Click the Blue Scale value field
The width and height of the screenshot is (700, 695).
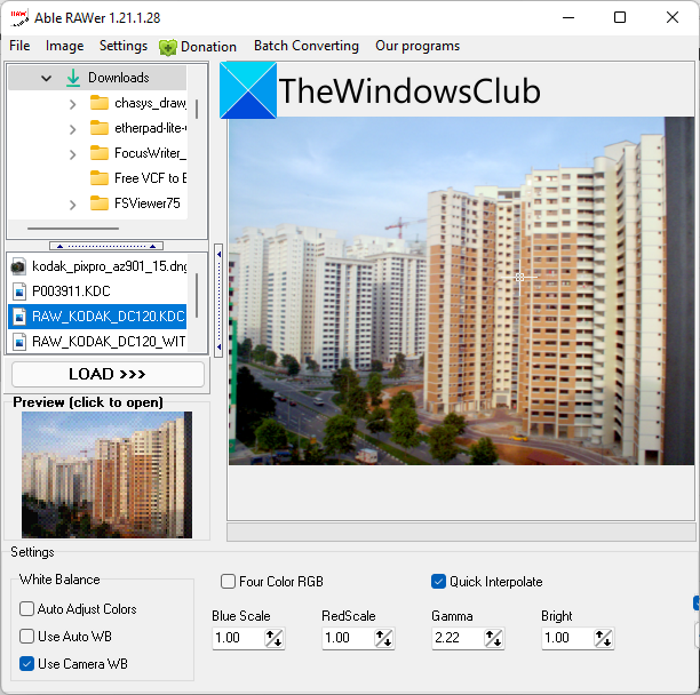point(238,637)
